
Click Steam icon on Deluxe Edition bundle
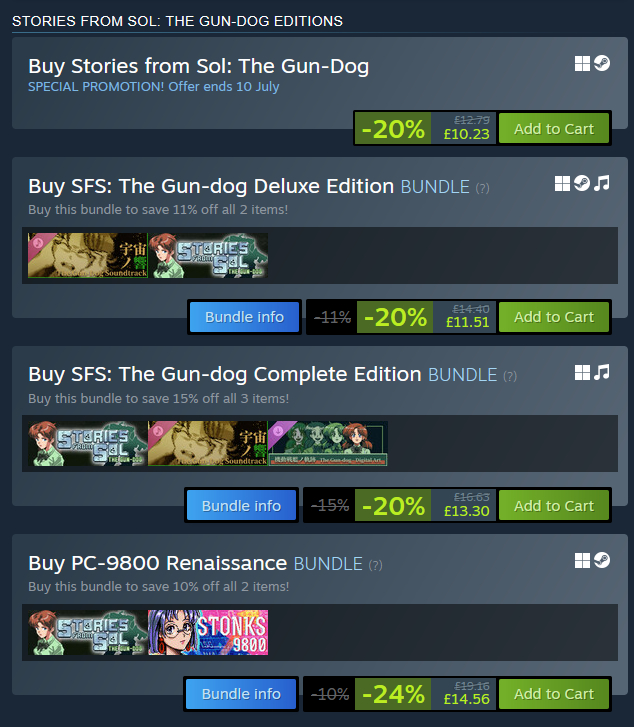(x=582, y=184)
